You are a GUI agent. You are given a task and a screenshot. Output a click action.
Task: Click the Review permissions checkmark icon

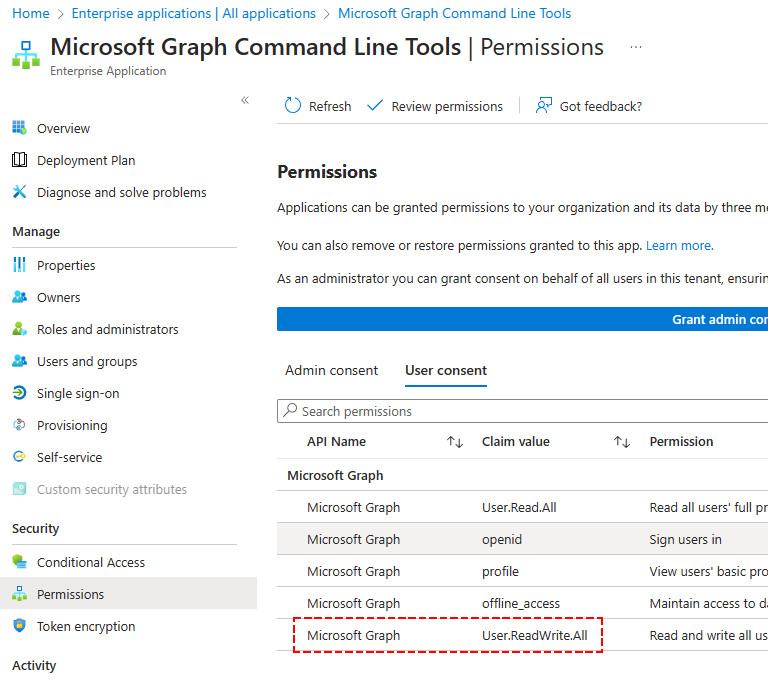coord(375,105)
